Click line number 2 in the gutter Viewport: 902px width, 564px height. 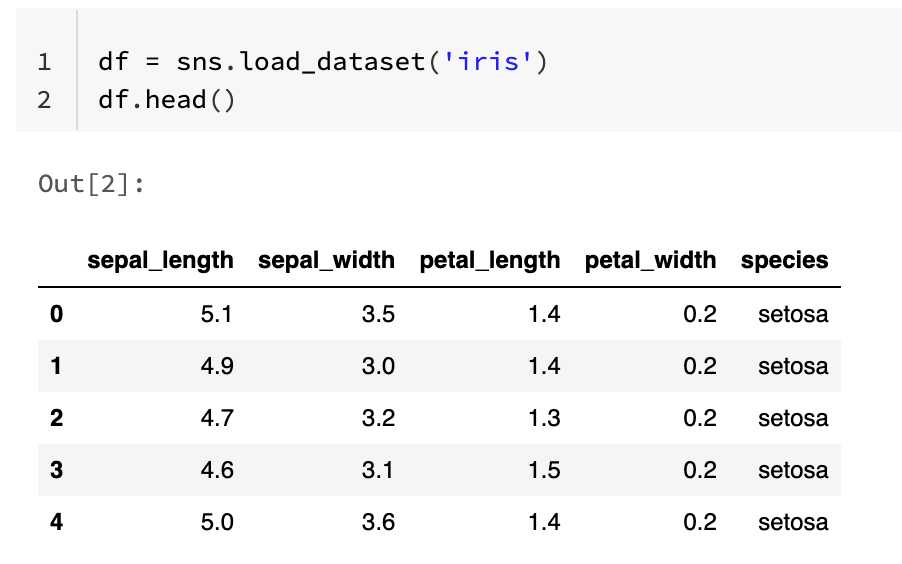pos(44,100)
